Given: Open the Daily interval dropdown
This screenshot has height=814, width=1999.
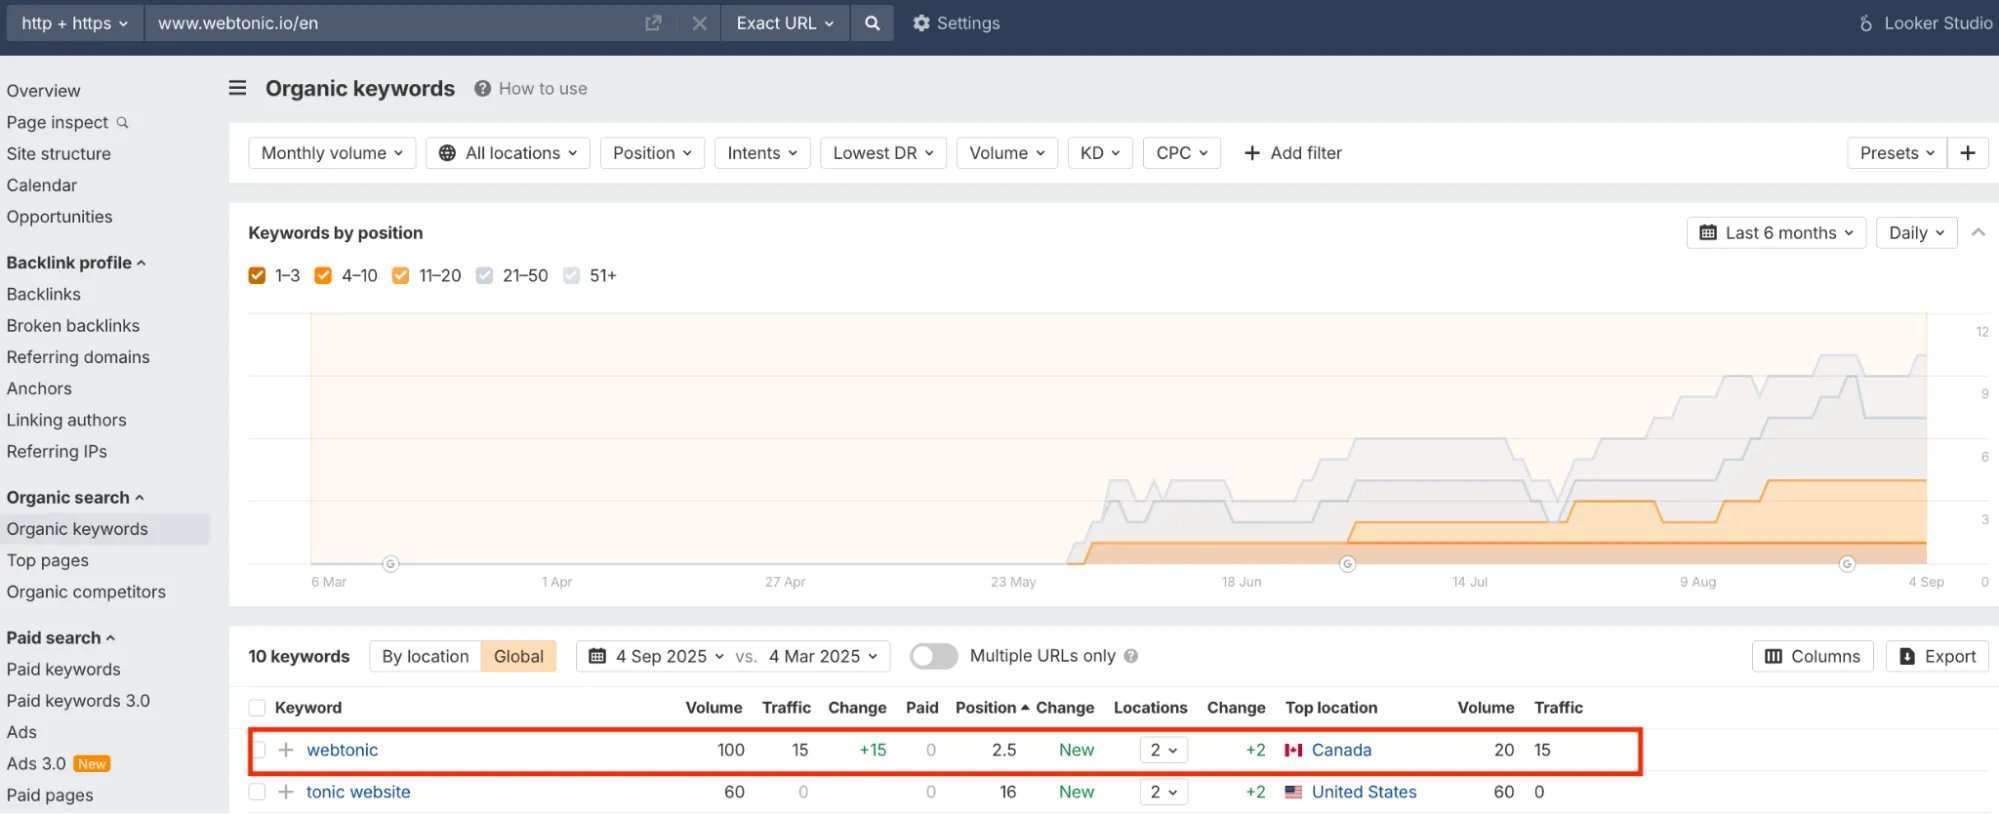Looking at the screenshot, I should [1916, 233].
